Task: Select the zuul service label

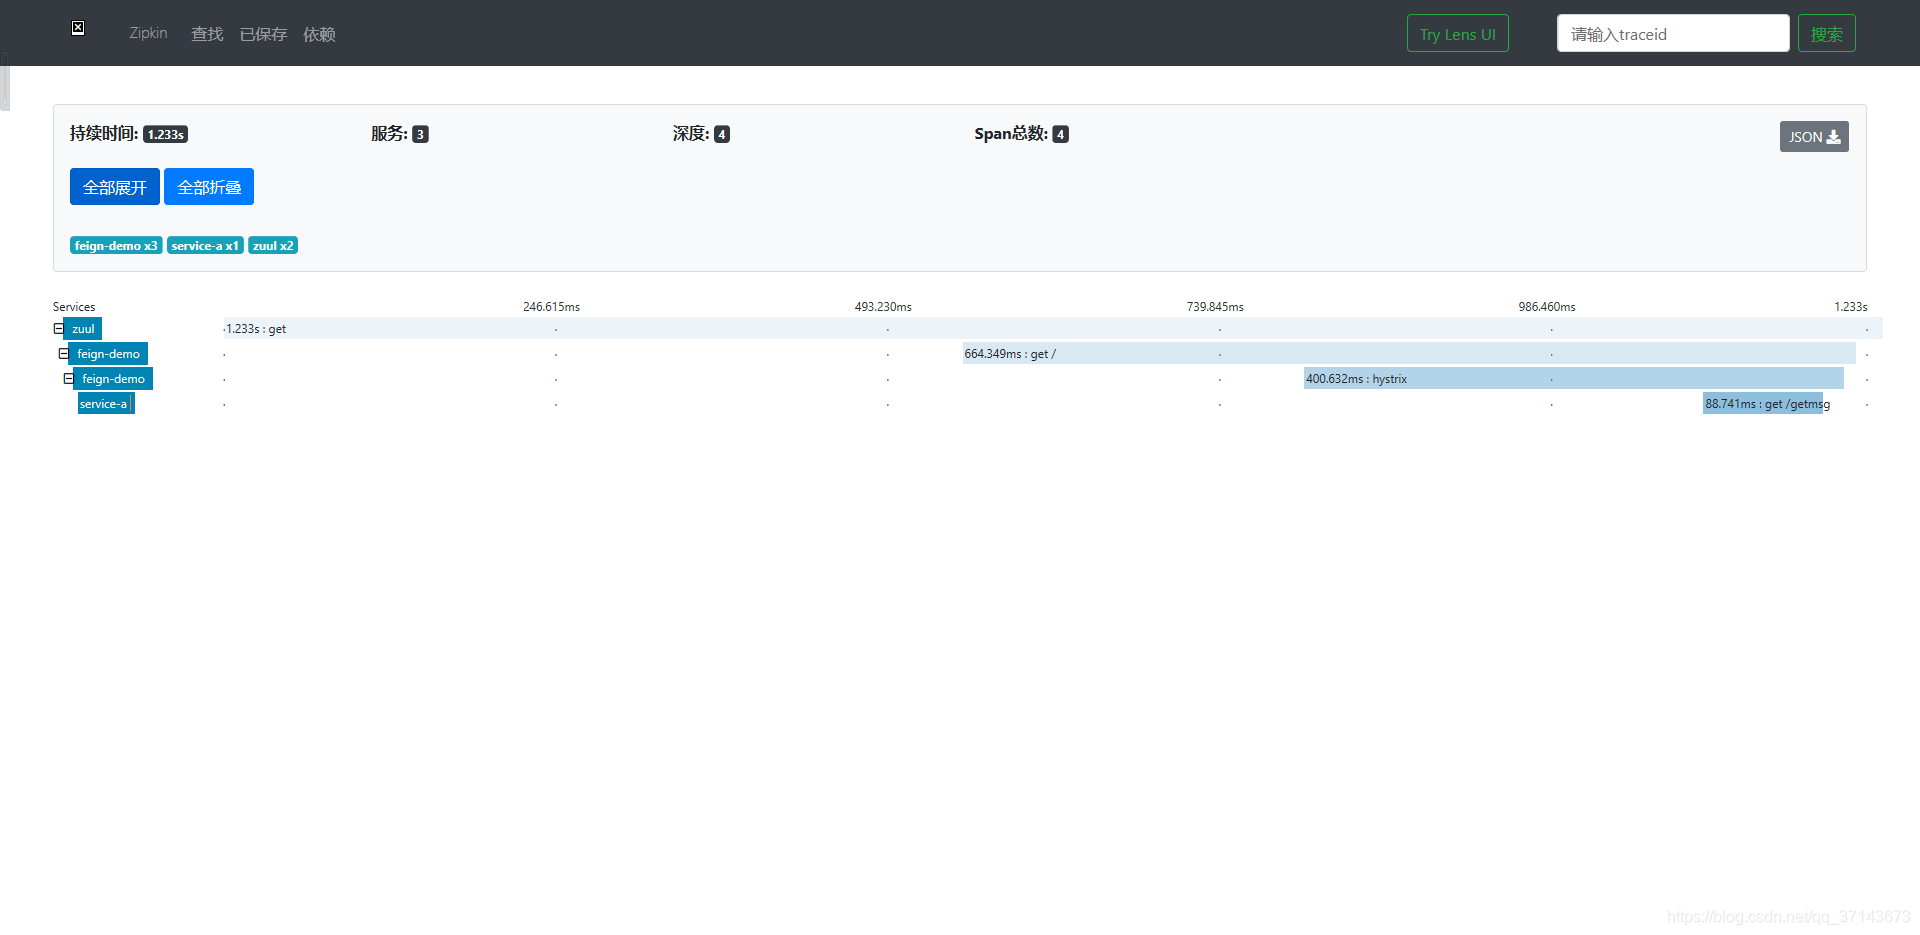Action: [x=83, y=328]
